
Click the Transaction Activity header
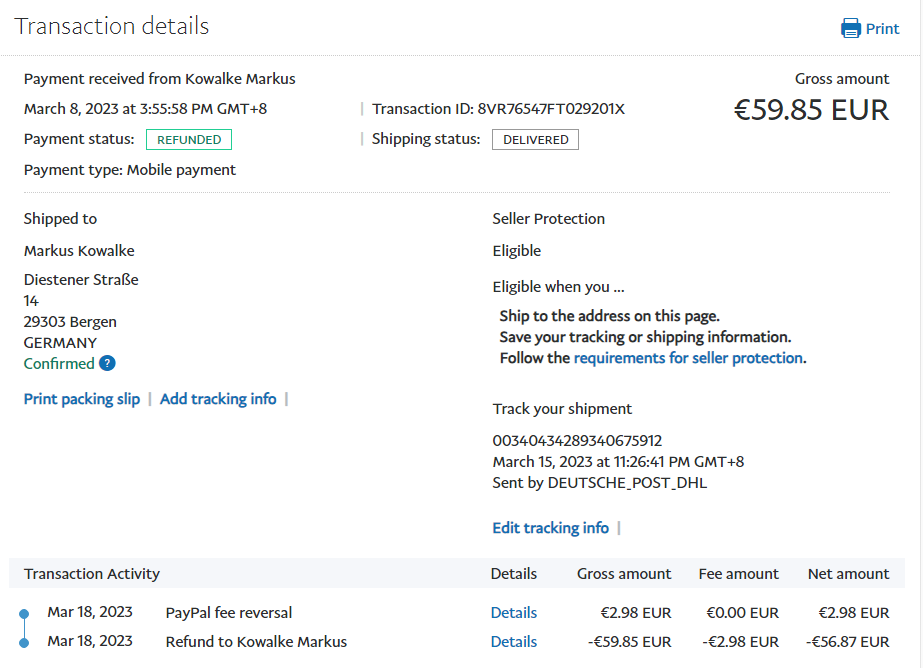(x=92, y=574)
